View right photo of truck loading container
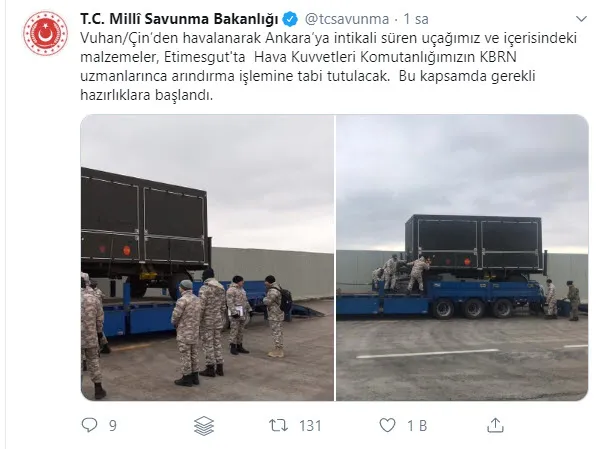This screenshot has width=597, height=449. [462, 258]
